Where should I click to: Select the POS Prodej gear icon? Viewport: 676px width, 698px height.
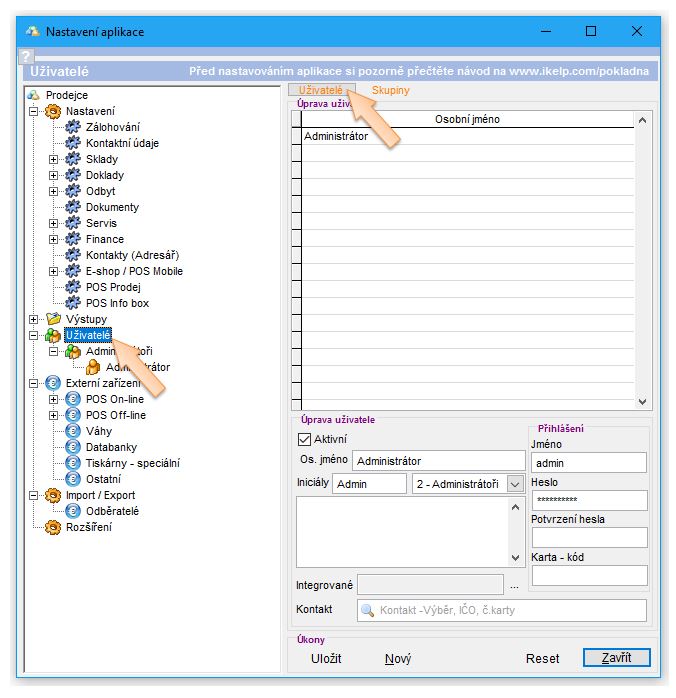tap(72, 287)
